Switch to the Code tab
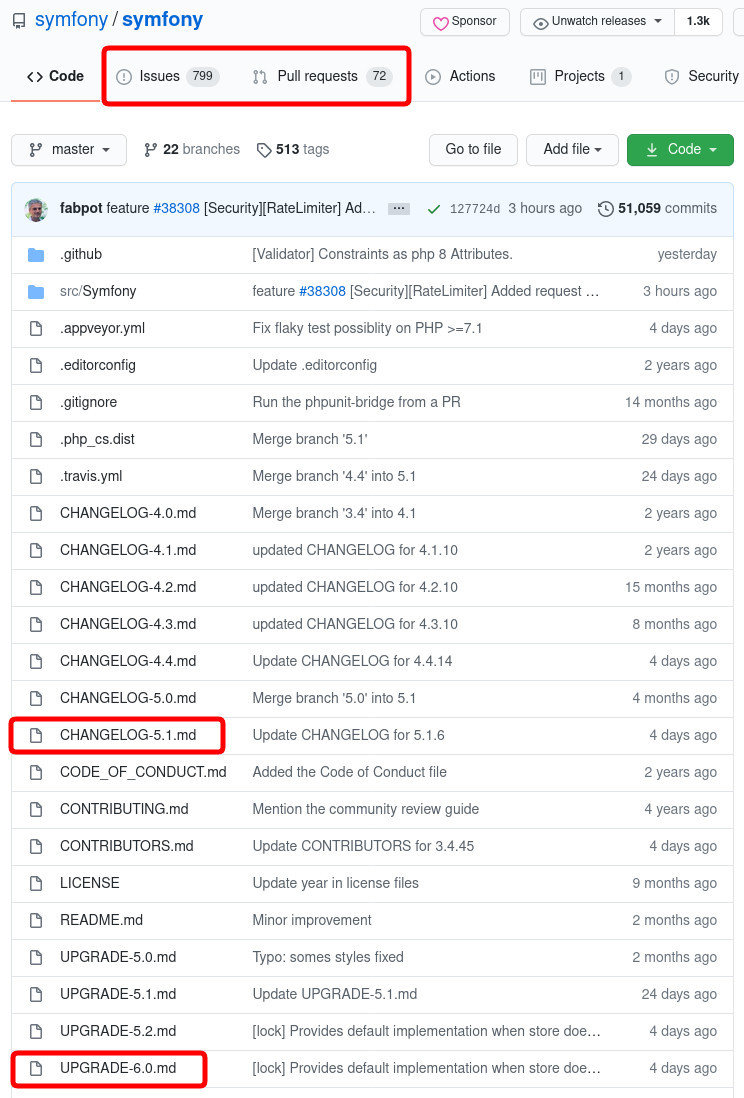 pyautogui.click(x=55, y=76)
